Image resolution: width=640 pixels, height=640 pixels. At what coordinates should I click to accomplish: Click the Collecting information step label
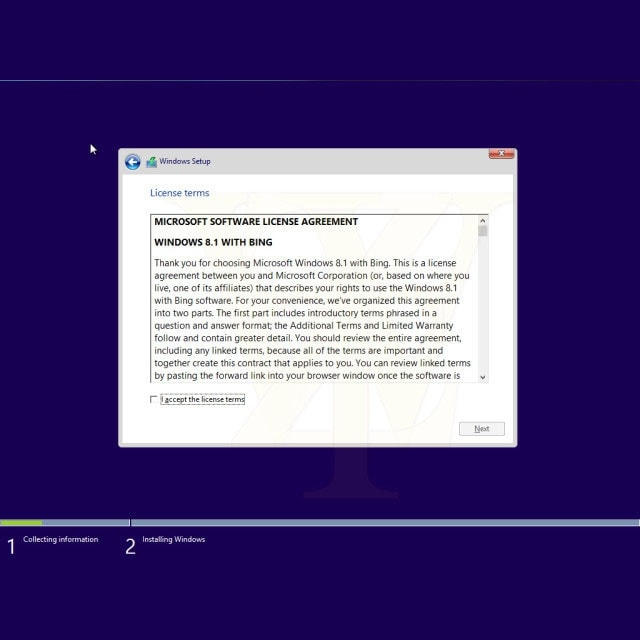coord(60,539)
